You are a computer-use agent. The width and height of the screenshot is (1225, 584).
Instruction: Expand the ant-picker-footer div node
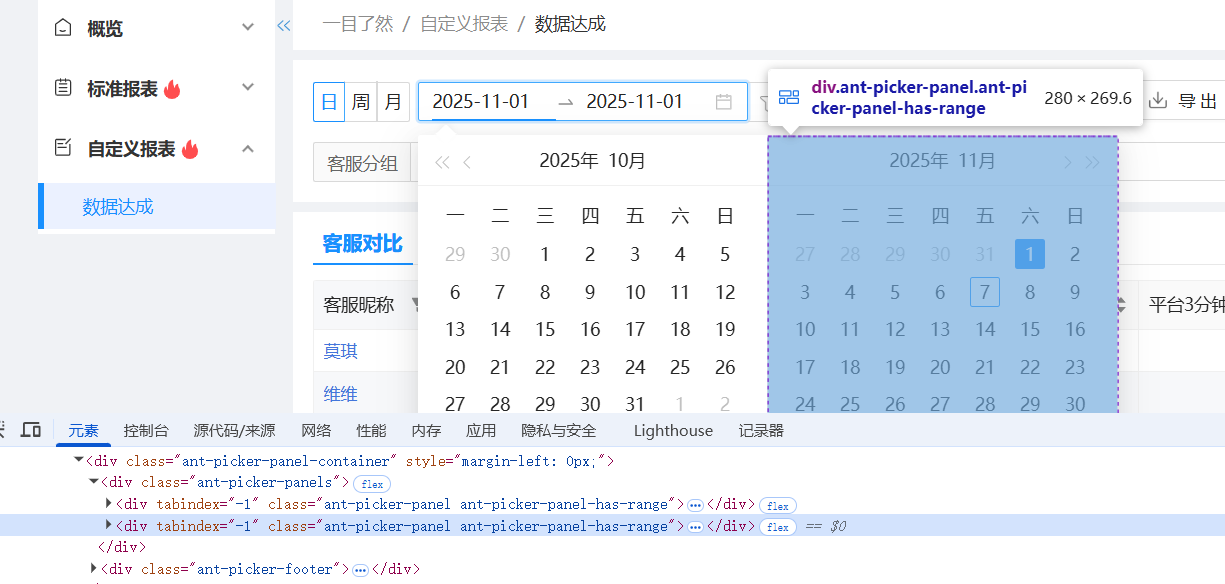click(x=94, y=569)
